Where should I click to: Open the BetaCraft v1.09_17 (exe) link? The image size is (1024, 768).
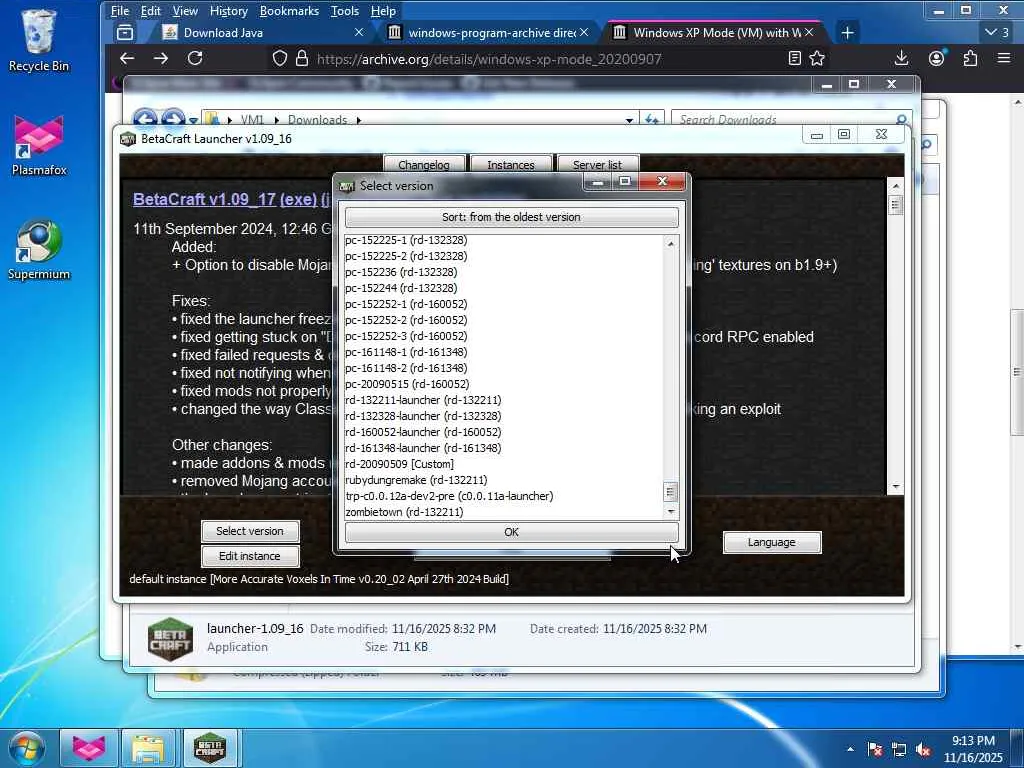point(225,199)
